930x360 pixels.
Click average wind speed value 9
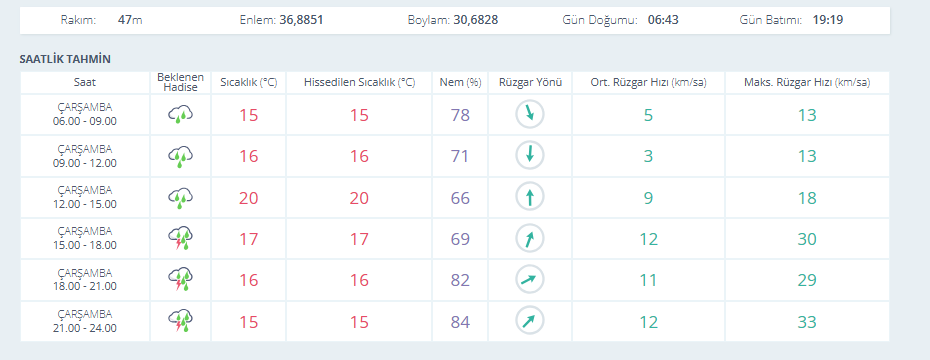click(648, 197)
